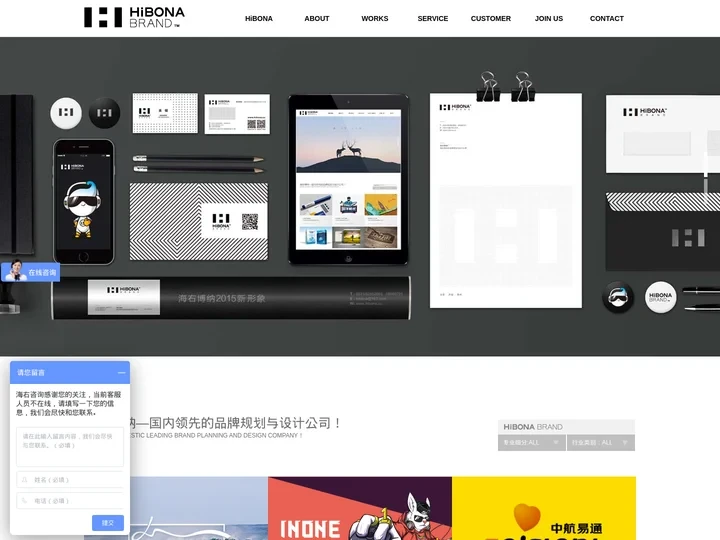The image size is (720, 540).
Task: Click the customer service avatar icon
Action: point(15,270)
